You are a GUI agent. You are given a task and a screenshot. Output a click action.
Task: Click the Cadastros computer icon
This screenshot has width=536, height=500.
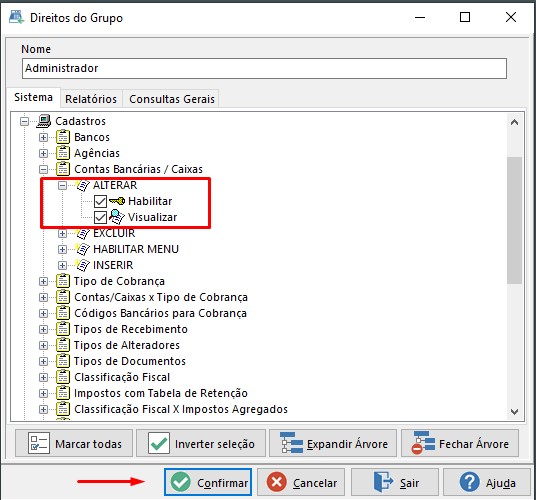coord(44,121)
